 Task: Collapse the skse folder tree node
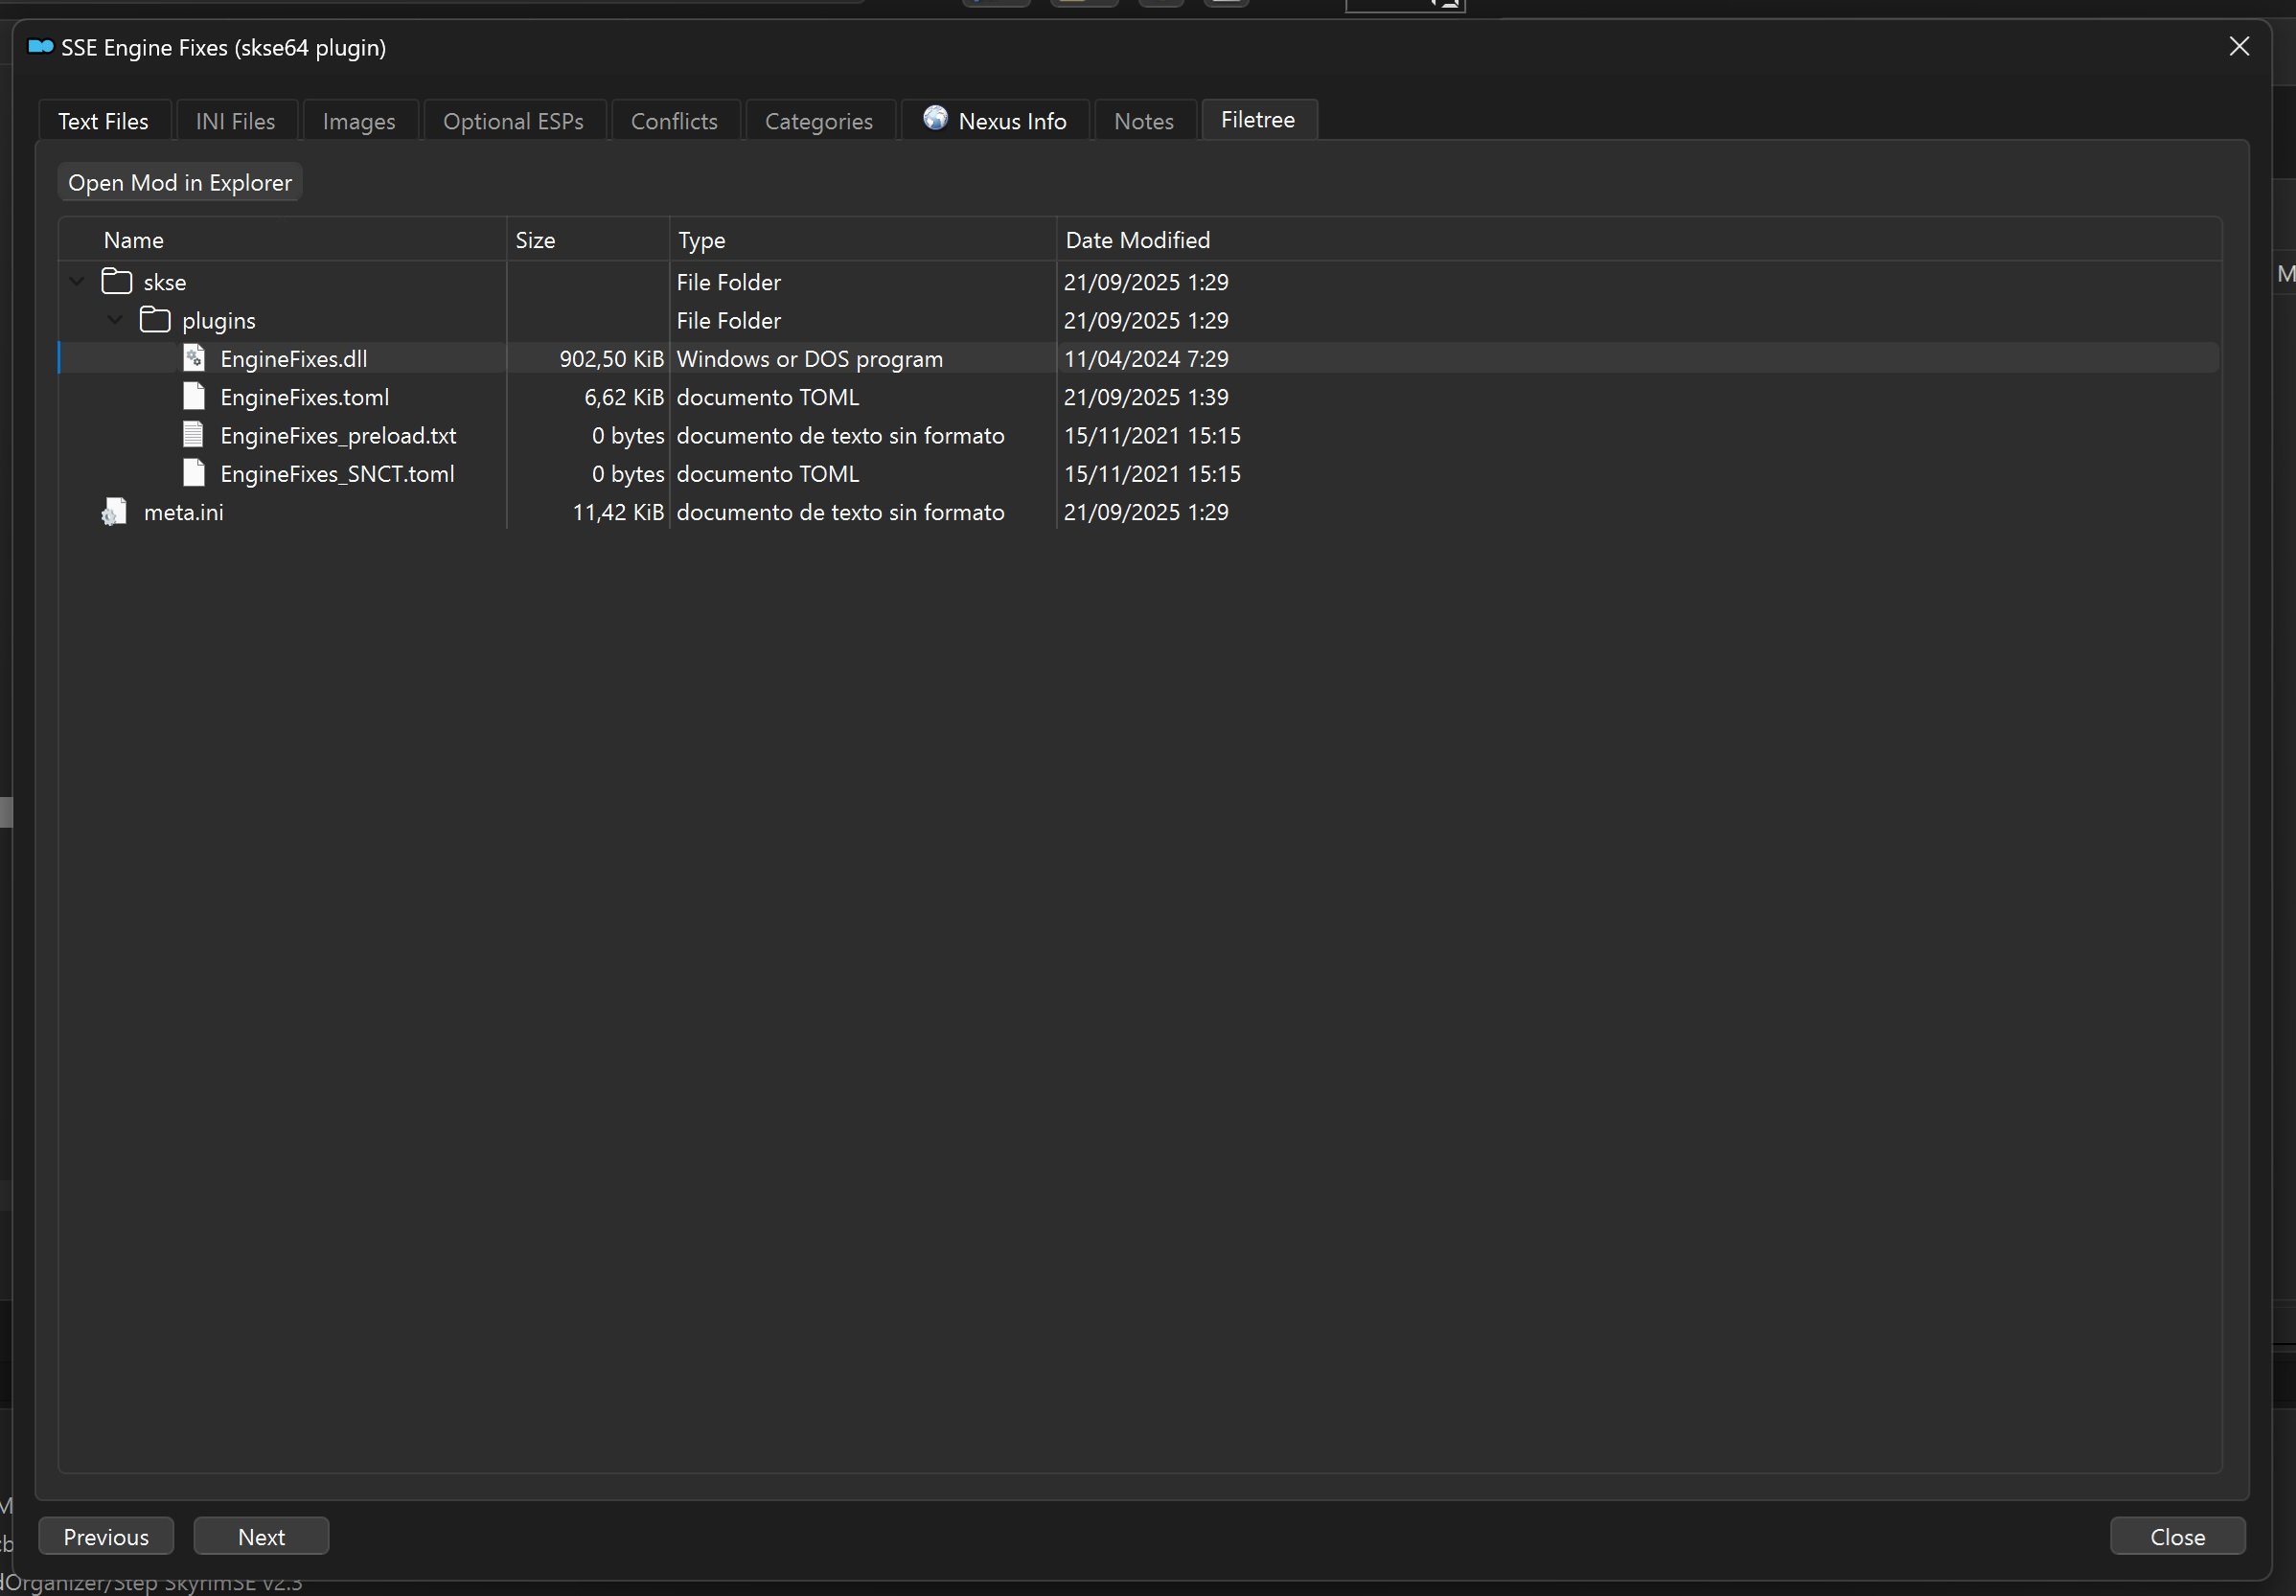(x=77, y=282)
